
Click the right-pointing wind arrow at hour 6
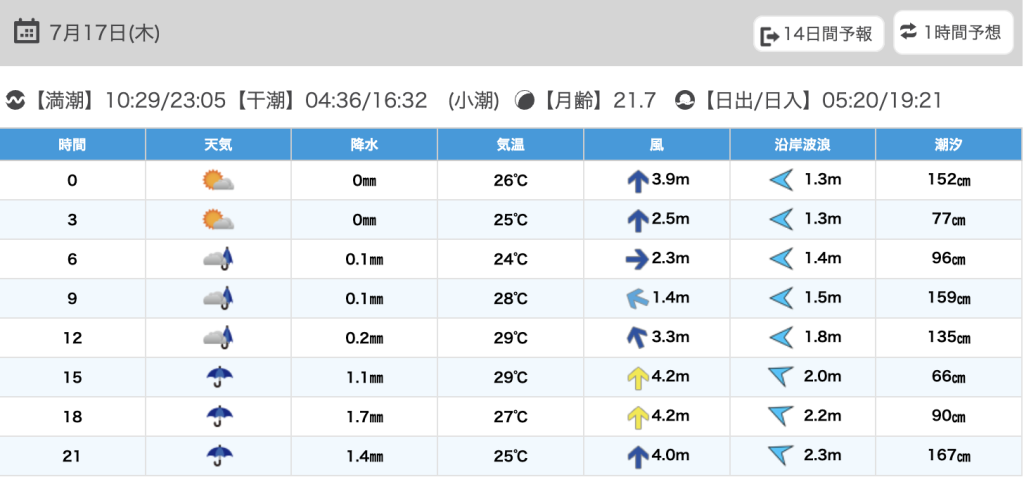point(637,259)
